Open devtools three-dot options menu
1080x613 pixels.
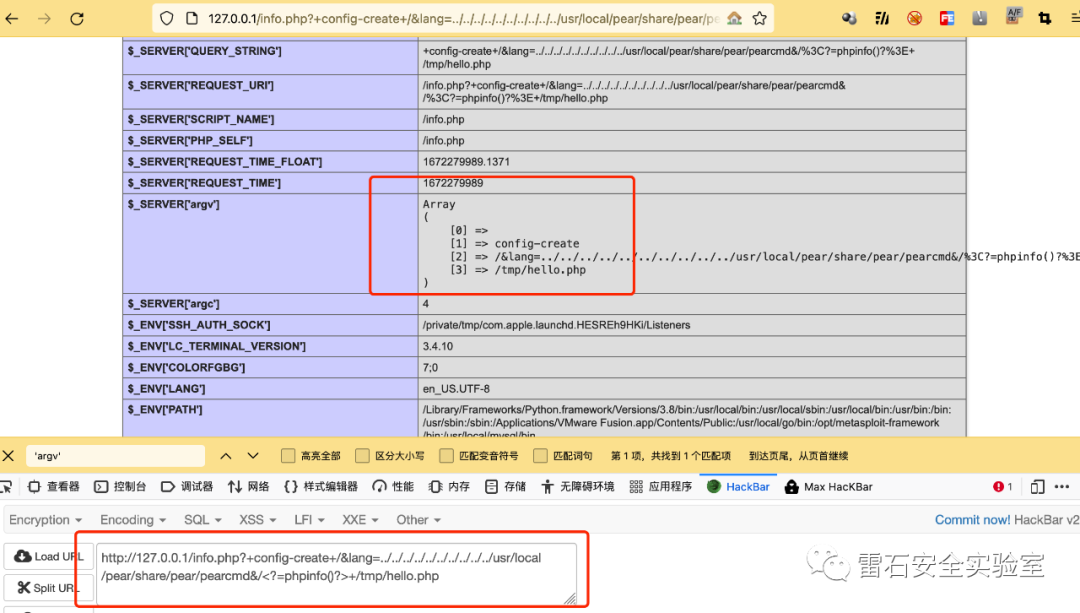[x=1062, y=487]
